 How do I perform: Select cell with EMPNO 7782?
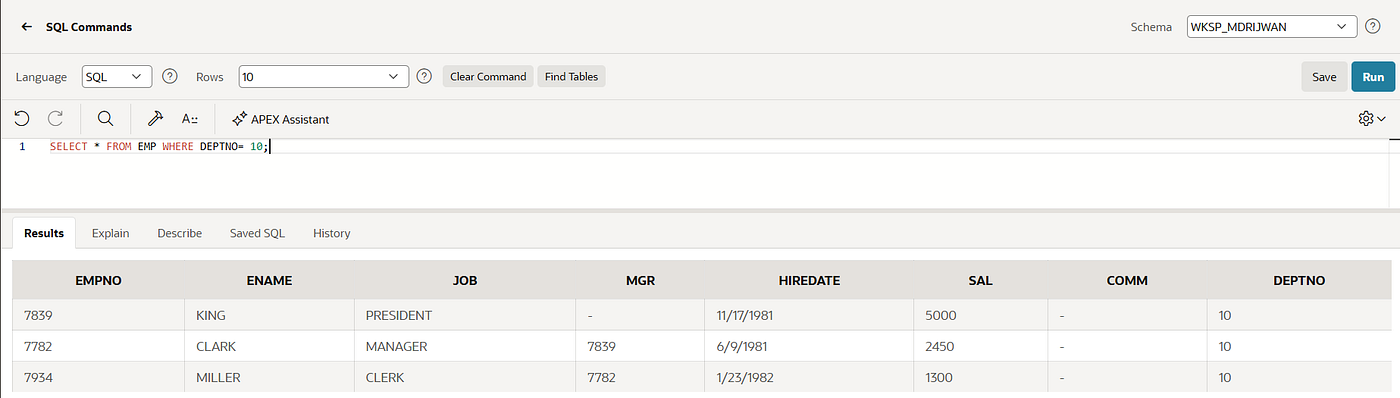[99, 346]
